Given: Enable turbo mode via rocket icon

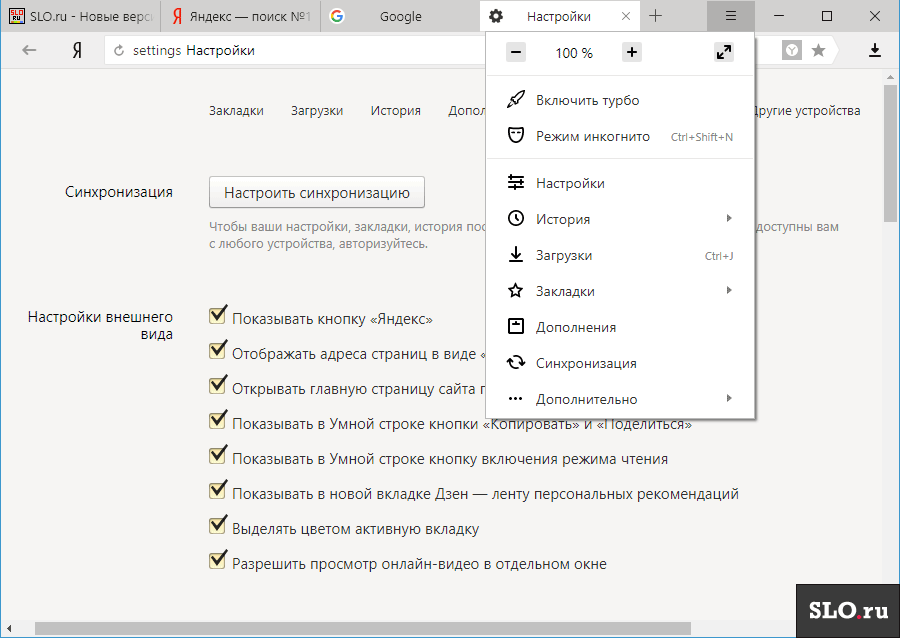Looking at the screenshot, I should click(x=515, y=99).
